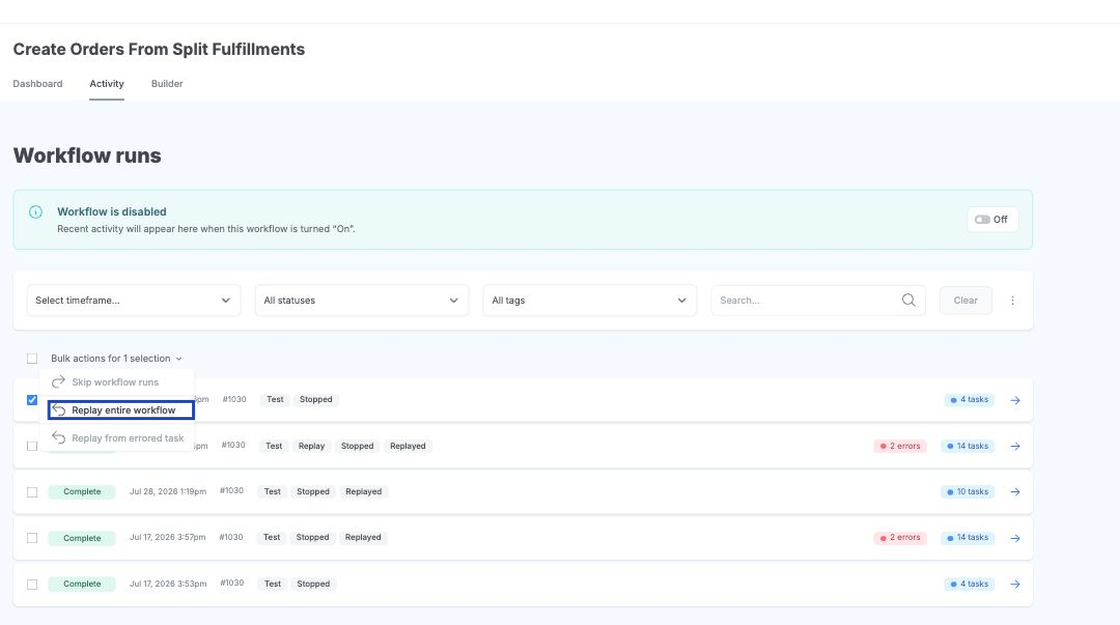Click 2 errors badge on the Replay row
This screenshot has height=625, width=1120.
click(900, 446)
